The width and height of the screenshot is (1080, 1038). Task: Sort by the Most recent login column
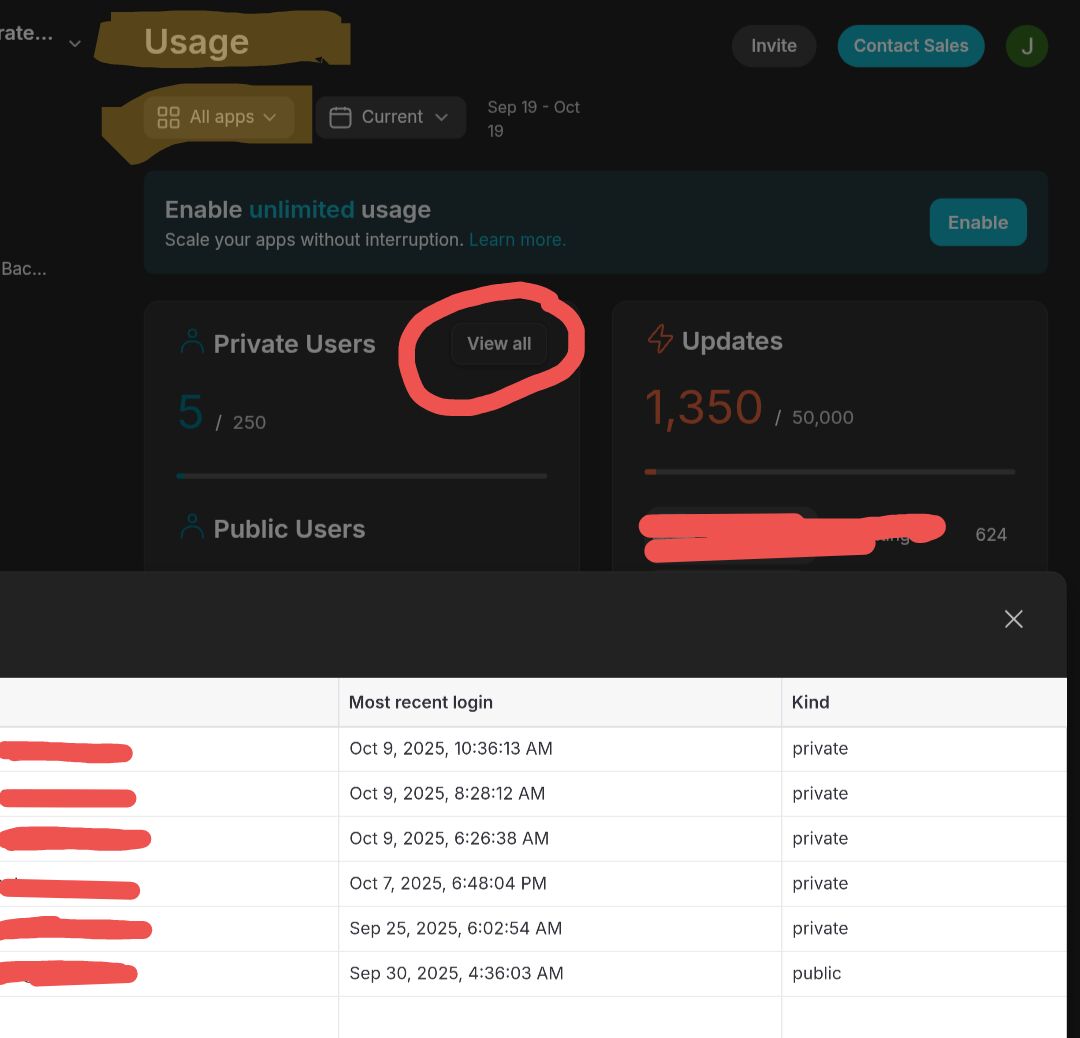(421, 702)
